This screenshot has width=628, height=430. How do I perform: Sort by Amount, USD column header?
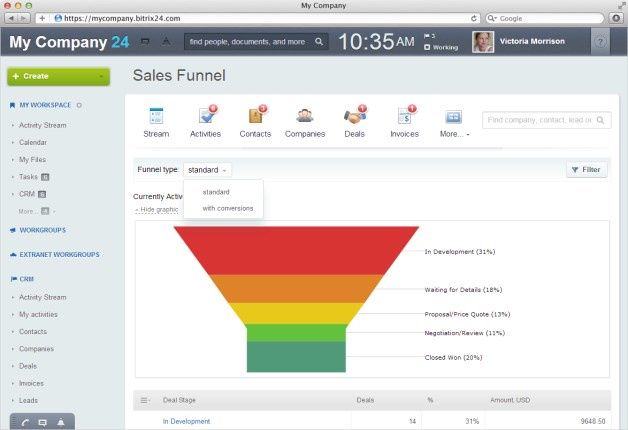coord(510,400)
